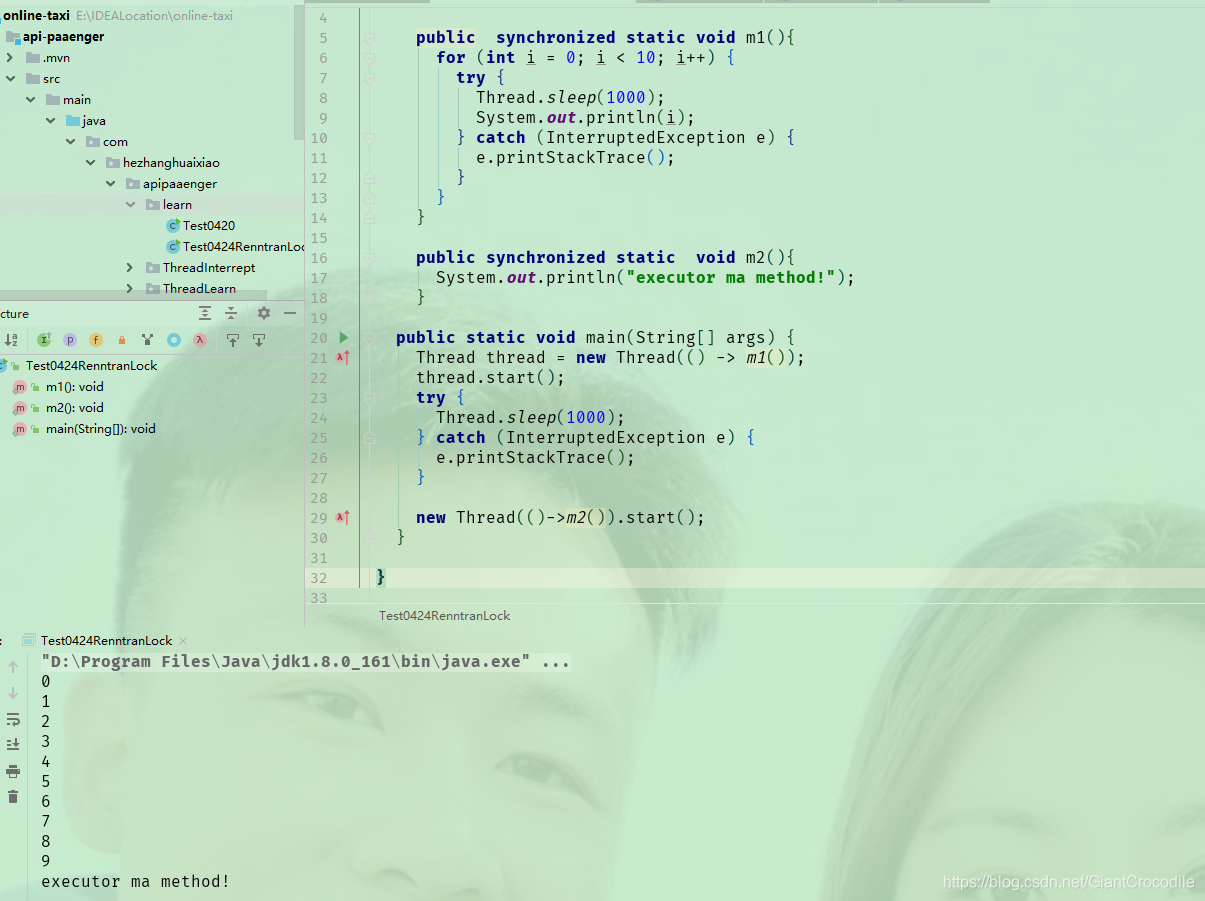Select Test0424RenntranLock class node in Structure
This screenshot has height=901, width=1205.
pyautogui.click(x=91, y=366)
